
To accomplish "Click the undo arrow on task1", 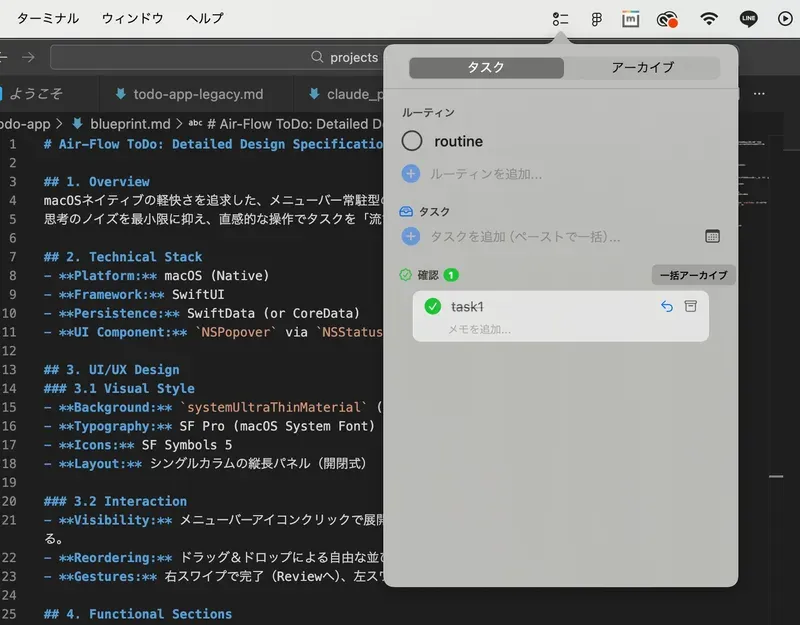I will (x=667, y=306).
